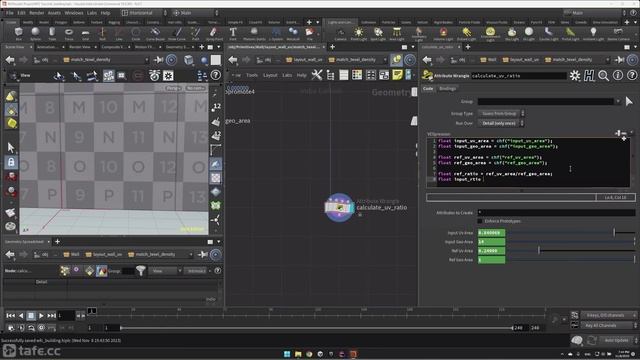This screenshot has width=640, height=360.
Task: Click the parameter search magnifier icon
Action: [x=603, y=76]
